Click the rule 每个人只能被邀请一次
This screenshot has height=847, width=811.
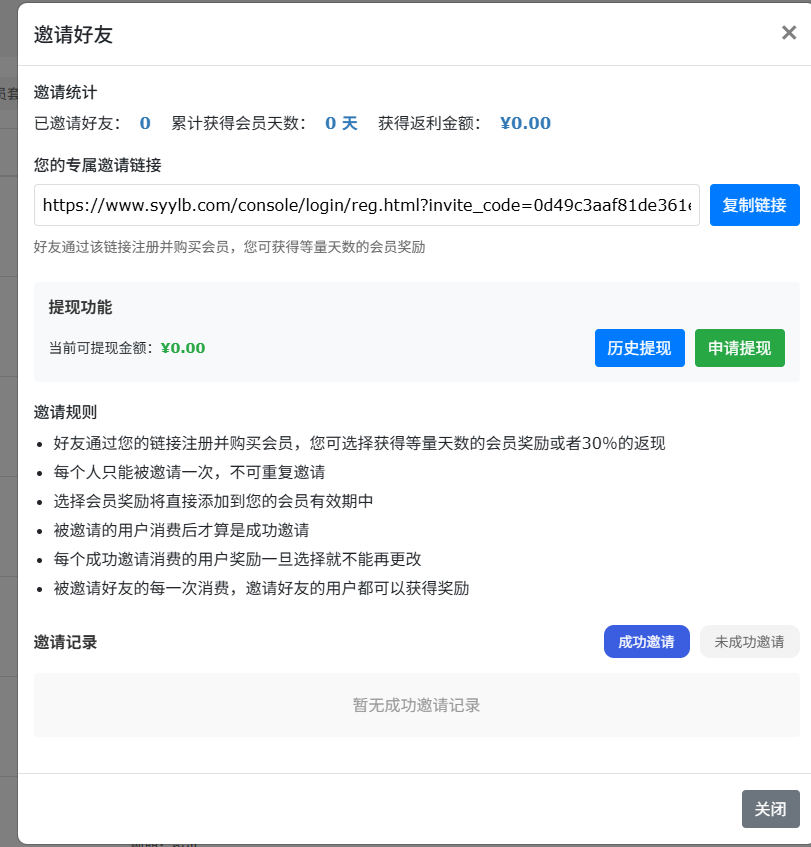[189, 472]
